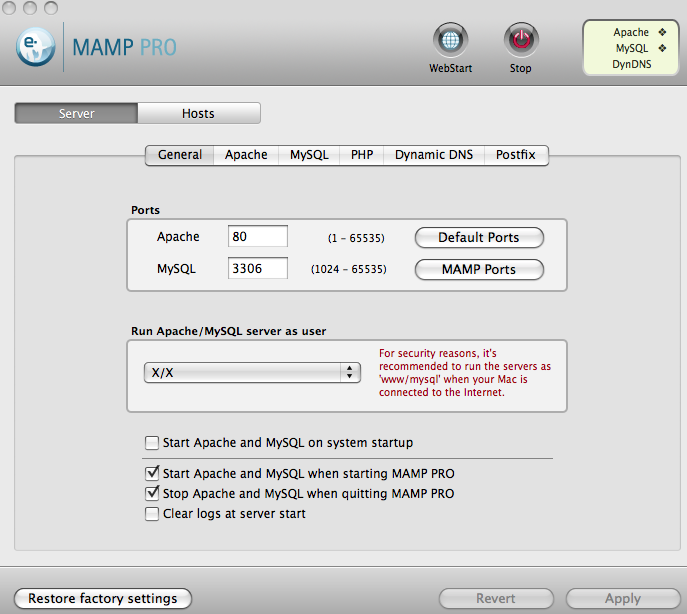
Task: Enable Start Apache and MySQL on system startup
Action: pos(152,443)
